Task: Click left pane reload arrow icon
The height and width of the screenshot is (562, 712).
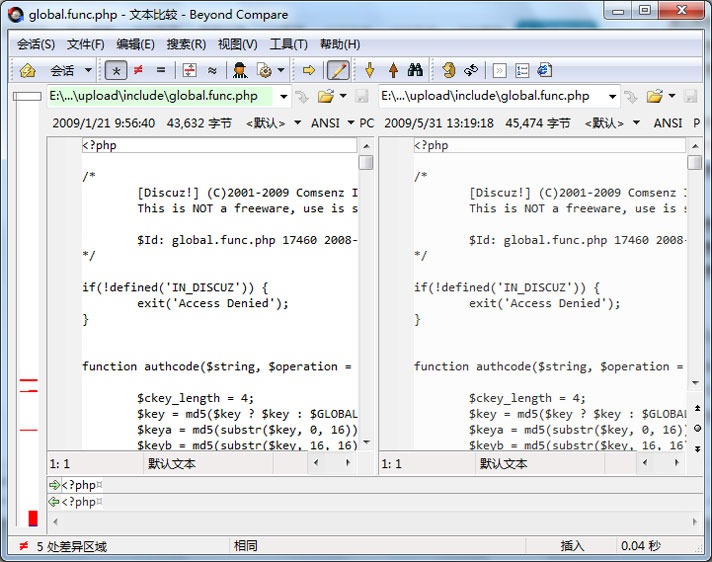Action: point(302,96)
